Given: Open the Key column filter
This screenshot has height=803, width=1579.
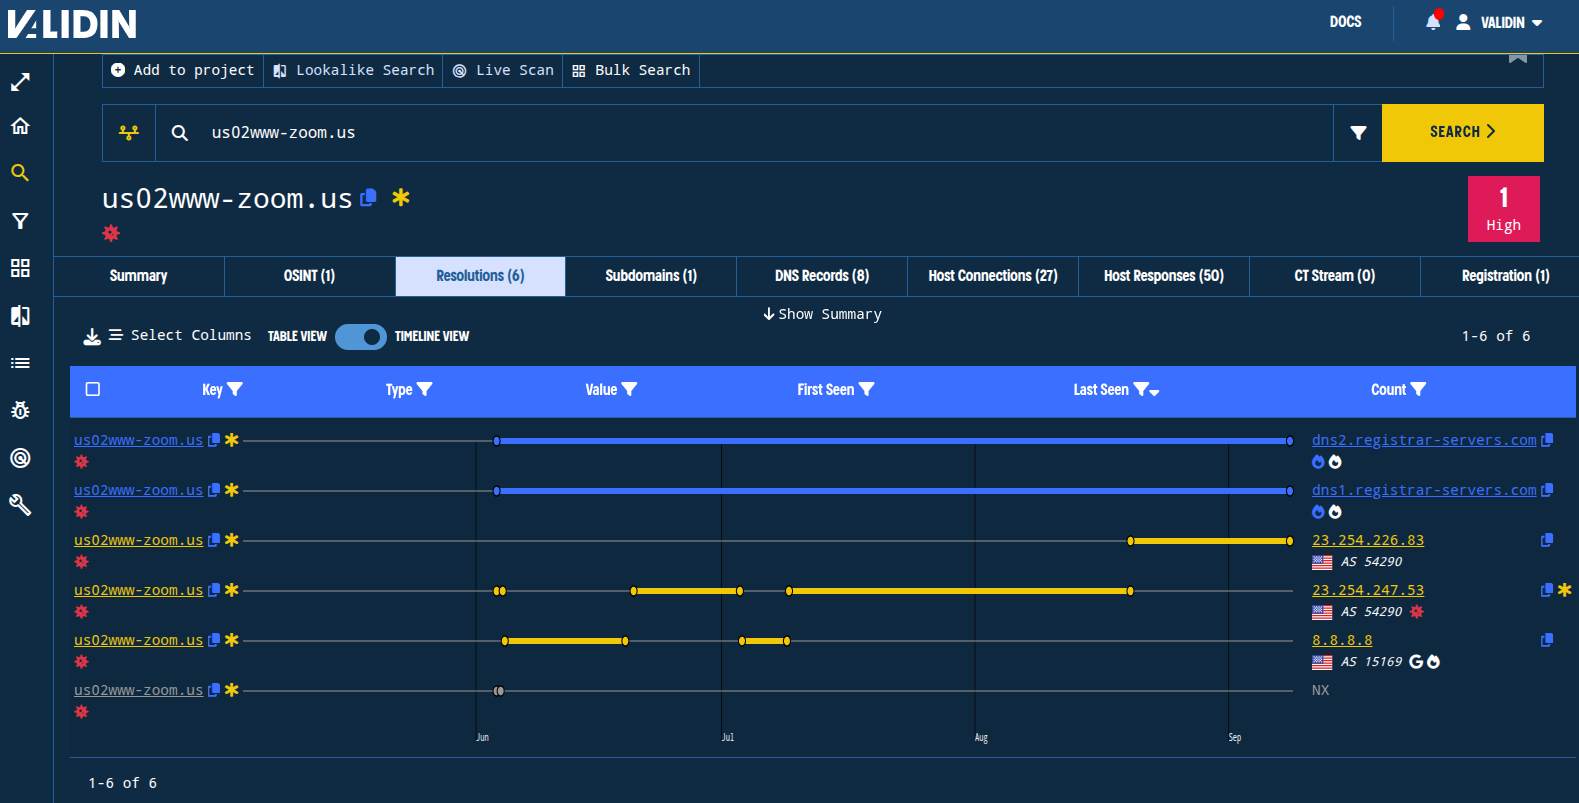Looking at the screenshot, I should click(x=235, y=390).
